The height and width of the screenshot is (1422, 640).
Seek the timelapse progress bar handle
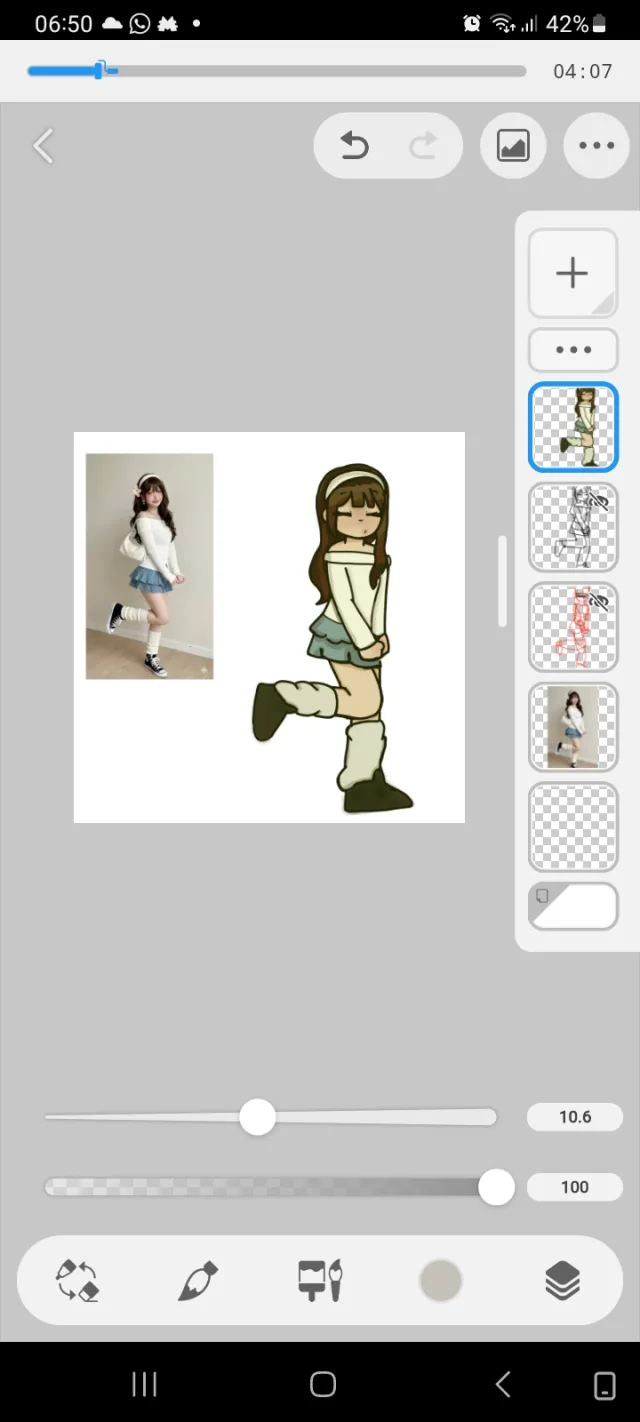[x=99, y=70]
